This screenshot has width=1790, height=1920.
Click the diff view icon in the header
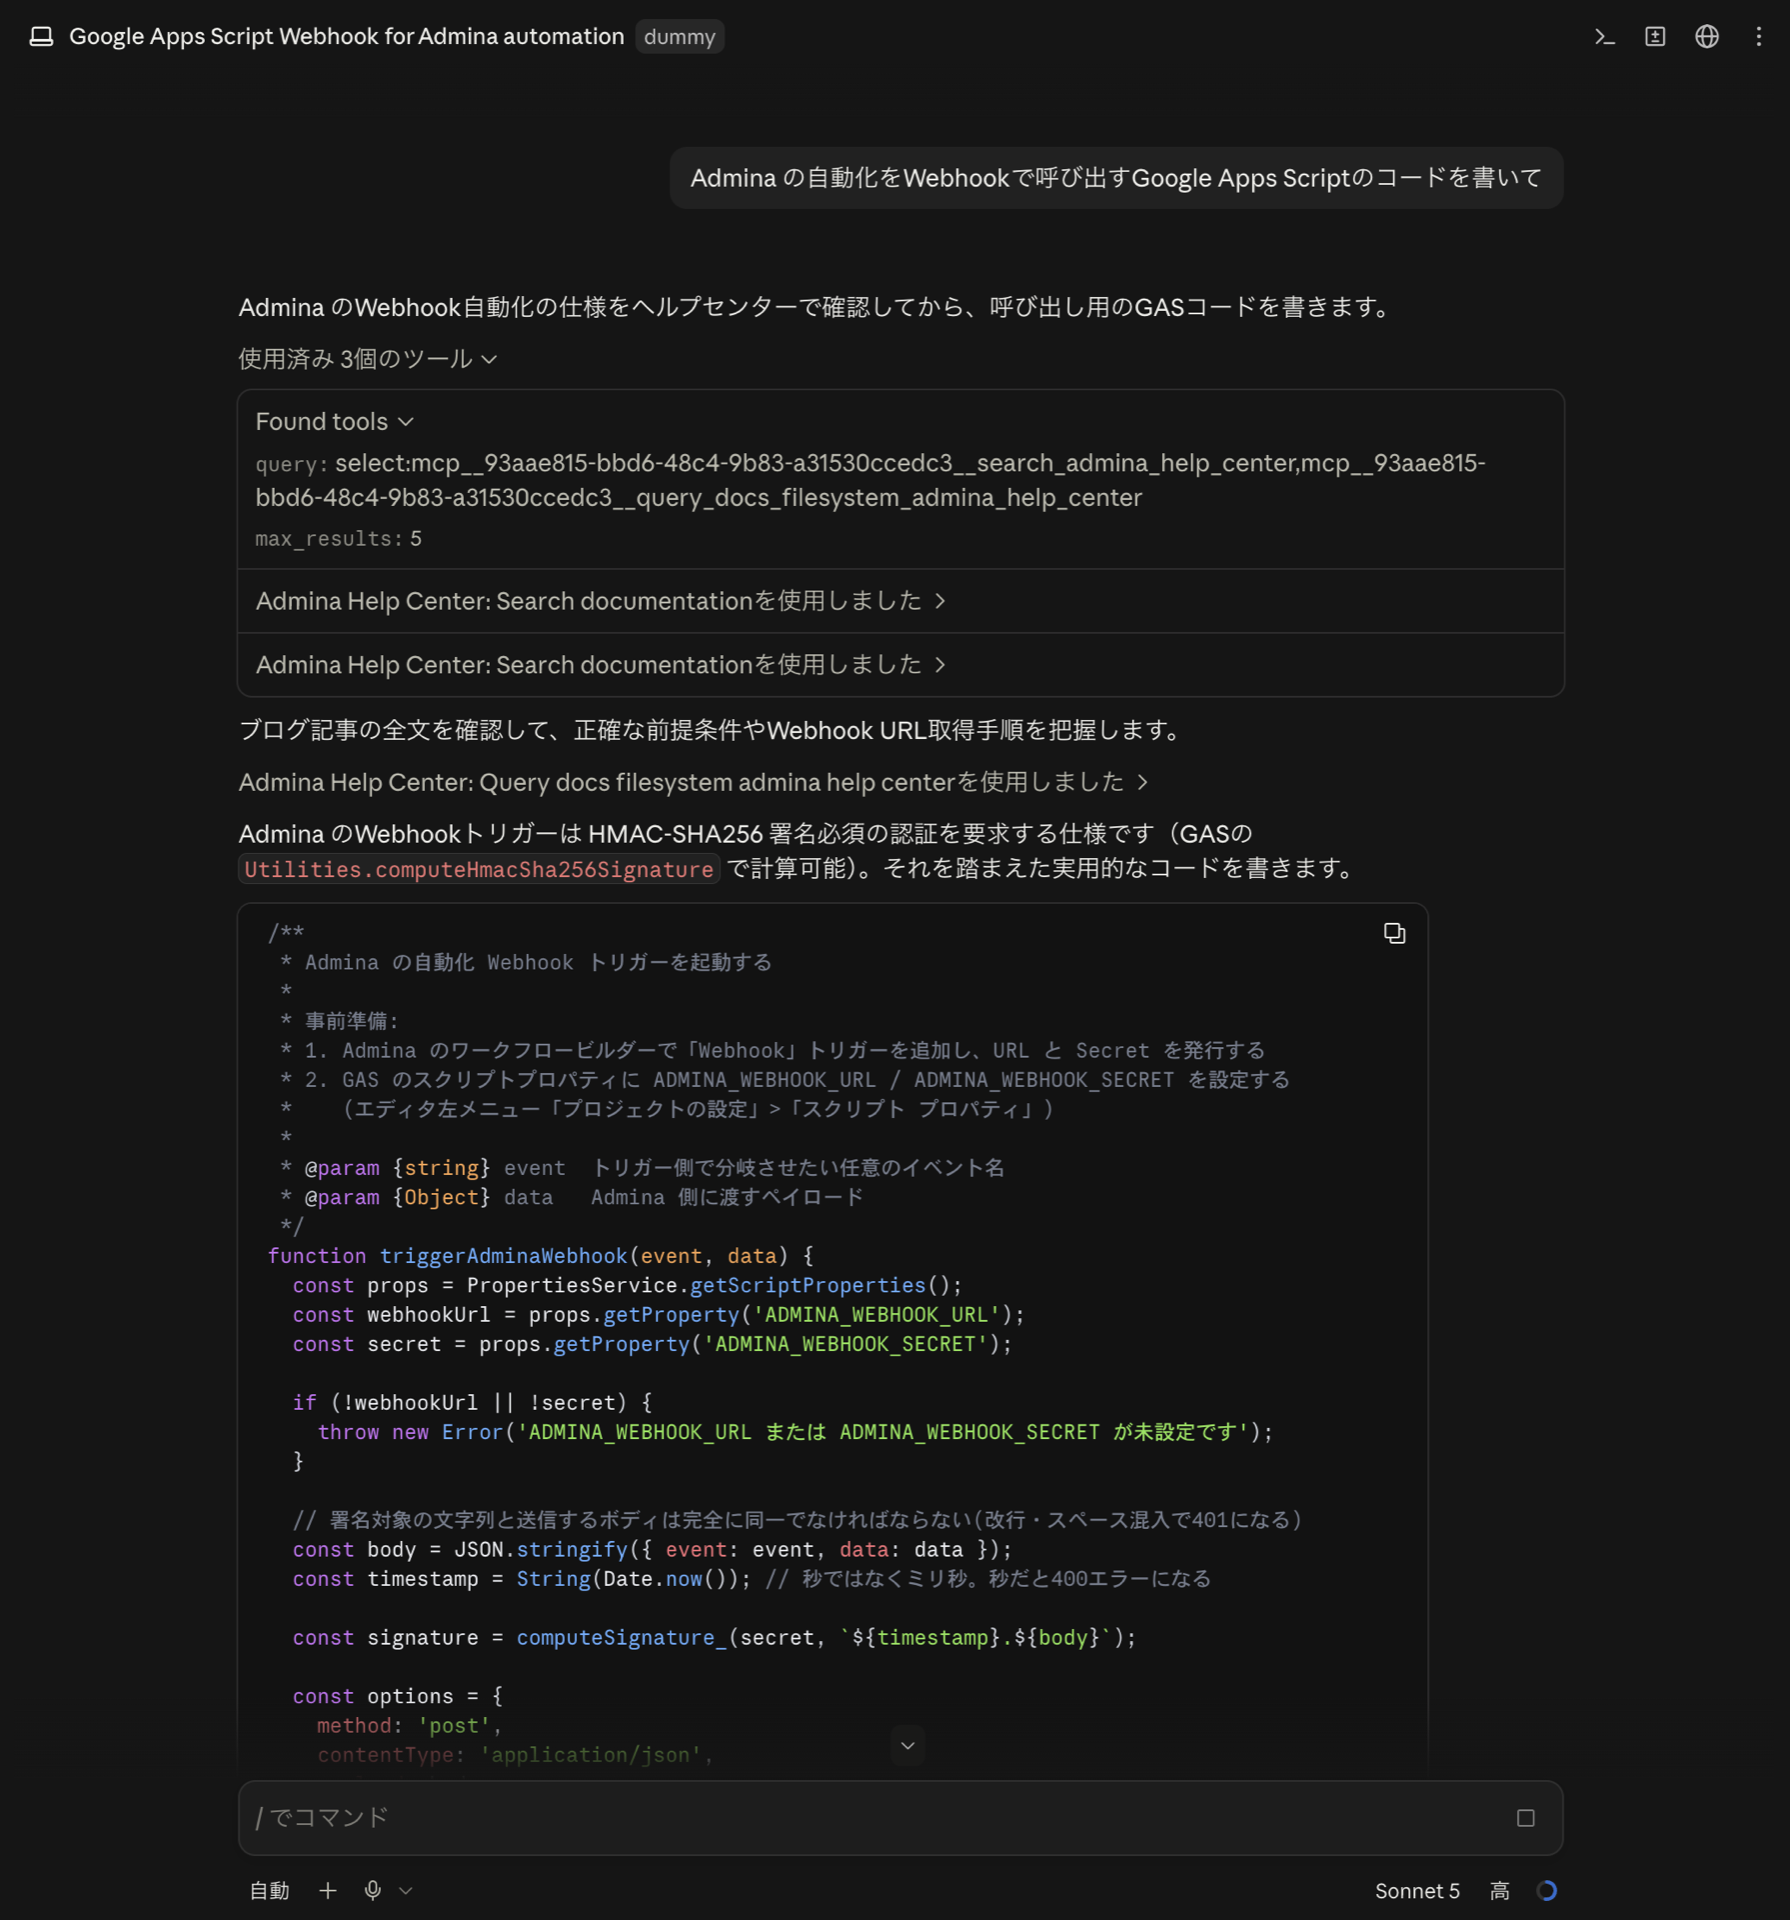tap(1655, 37)
